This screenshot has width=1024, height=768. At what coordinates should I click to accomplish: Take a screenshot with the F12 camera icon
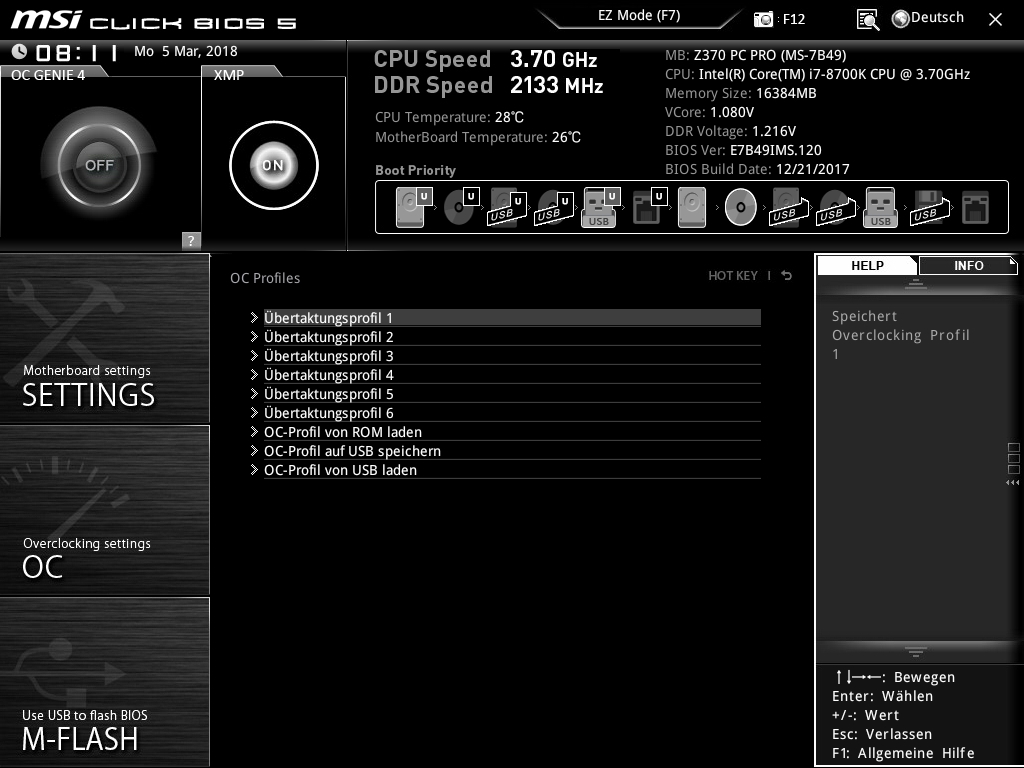(763, 19)
